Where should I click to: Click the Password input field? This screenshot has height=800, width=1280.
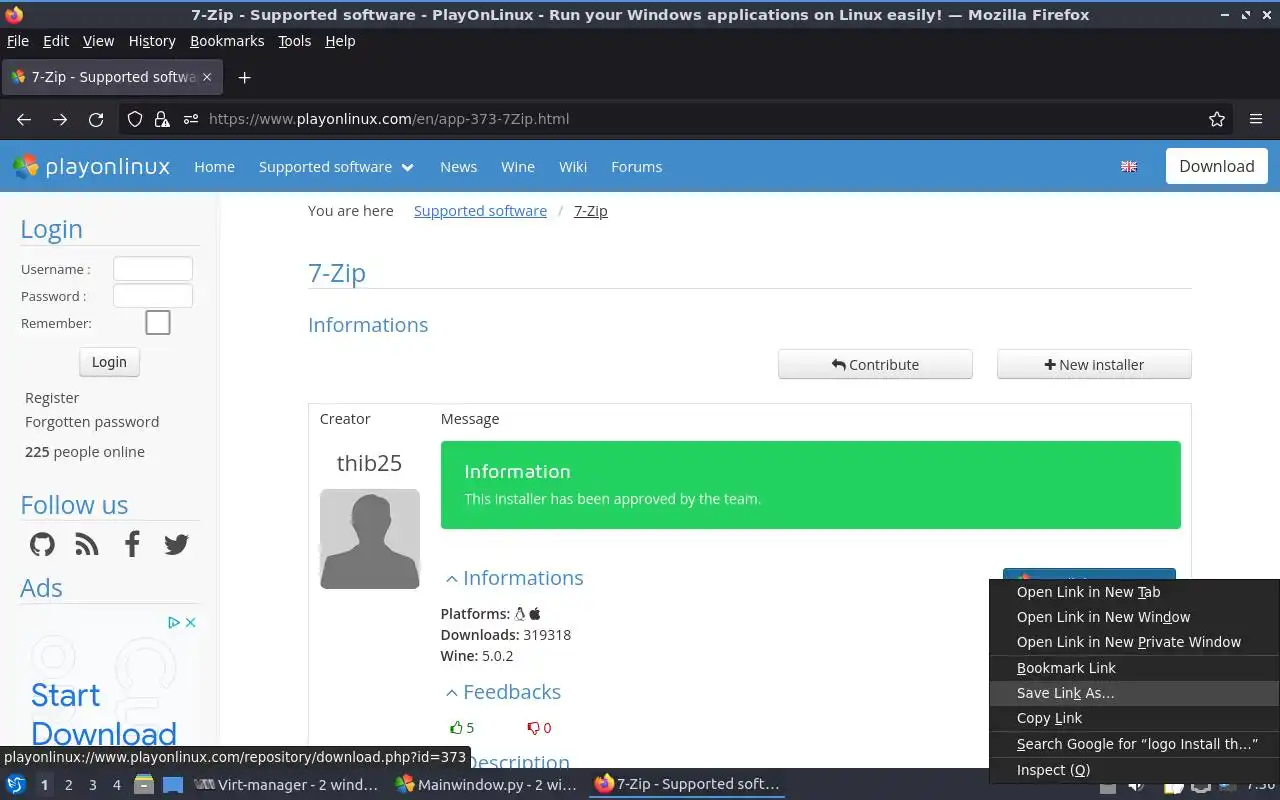point(153,296)
